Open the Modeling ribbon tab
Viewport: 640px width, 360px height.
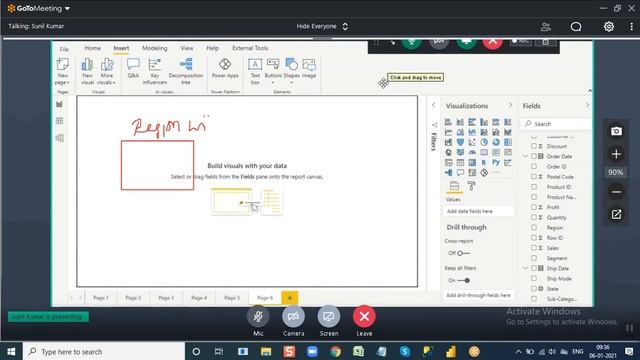[155, 48]
